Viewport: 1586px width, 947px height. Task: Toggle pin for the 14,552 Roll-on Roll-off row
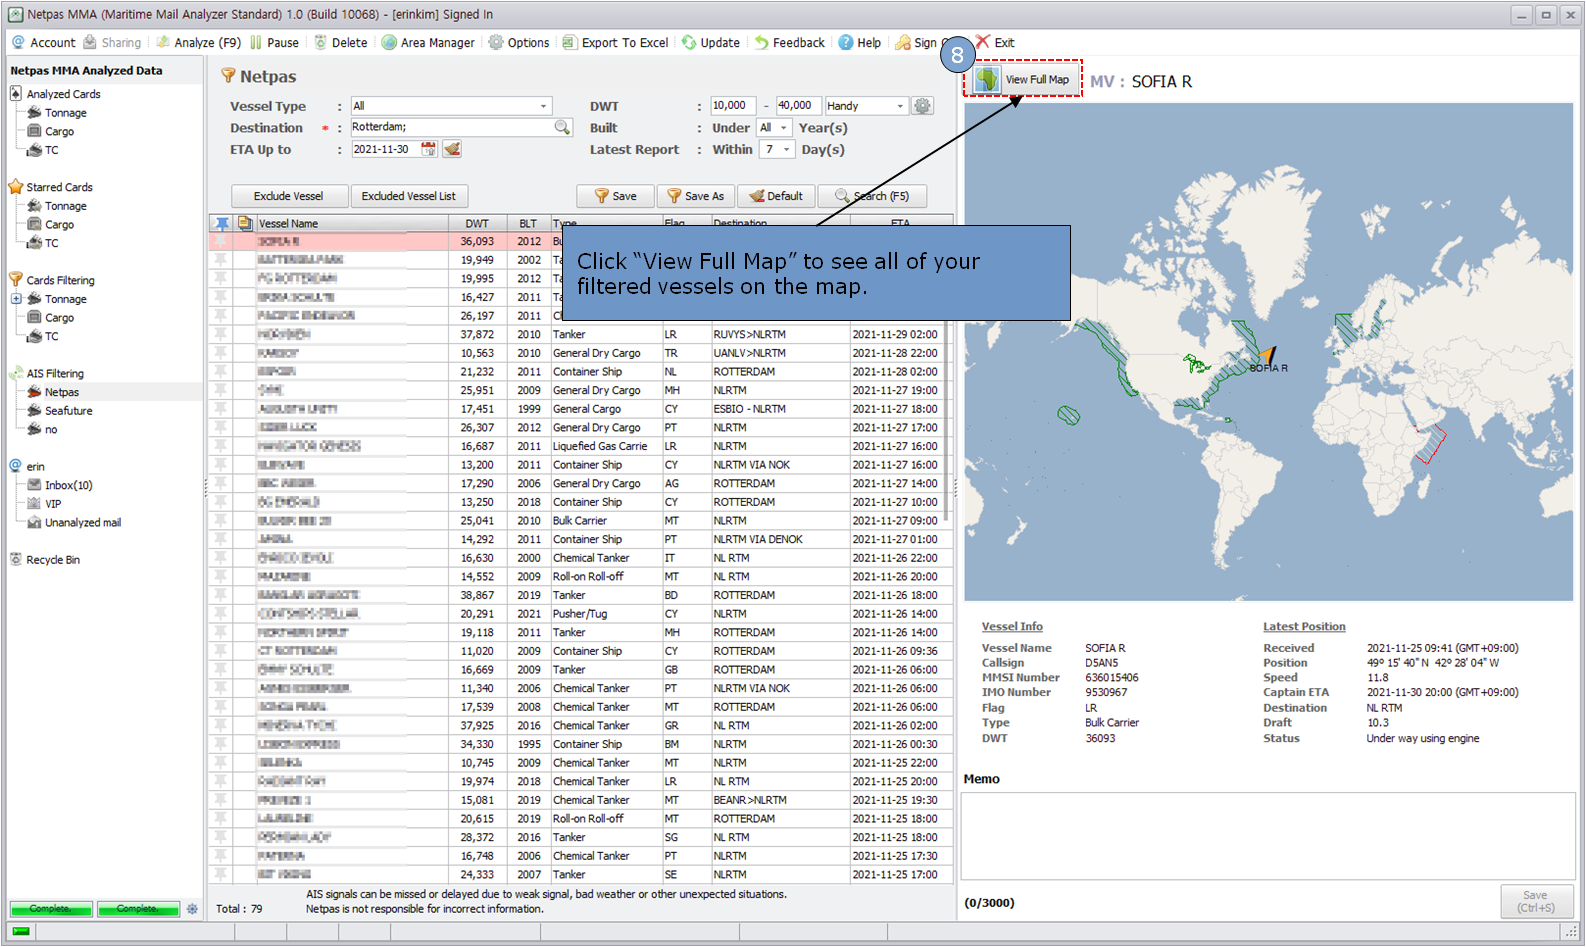coord(221,576)
